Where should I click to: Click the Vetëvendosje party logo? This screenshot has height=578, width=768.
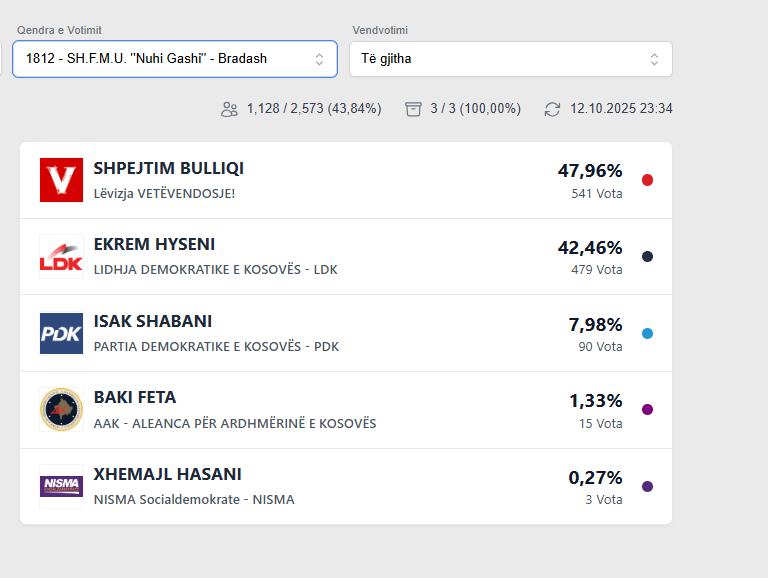[61, 180]
